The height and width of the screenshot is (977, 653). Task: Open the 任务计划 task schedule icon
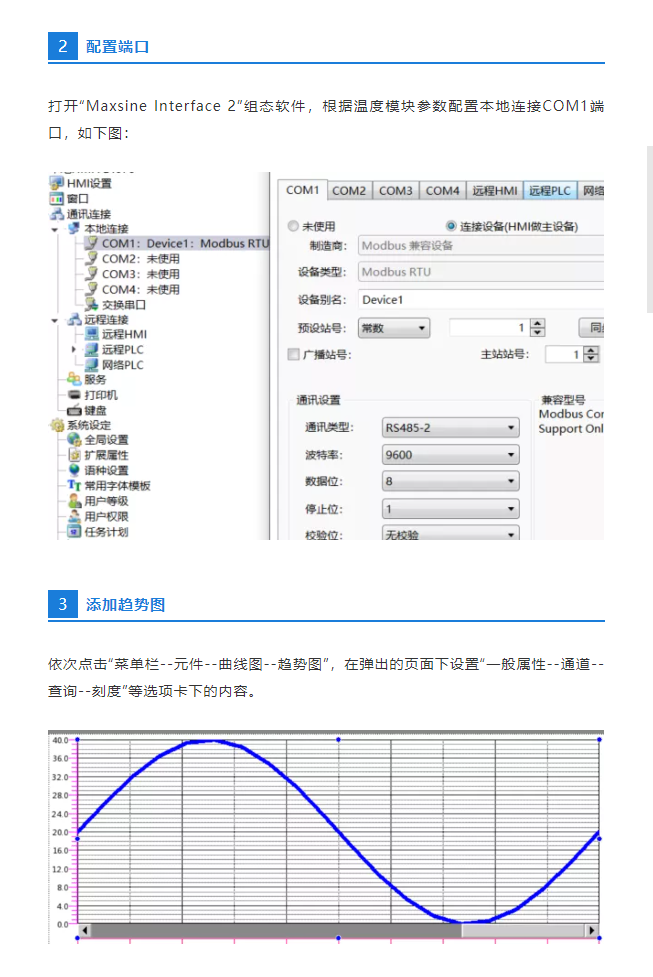click(73, 531)
